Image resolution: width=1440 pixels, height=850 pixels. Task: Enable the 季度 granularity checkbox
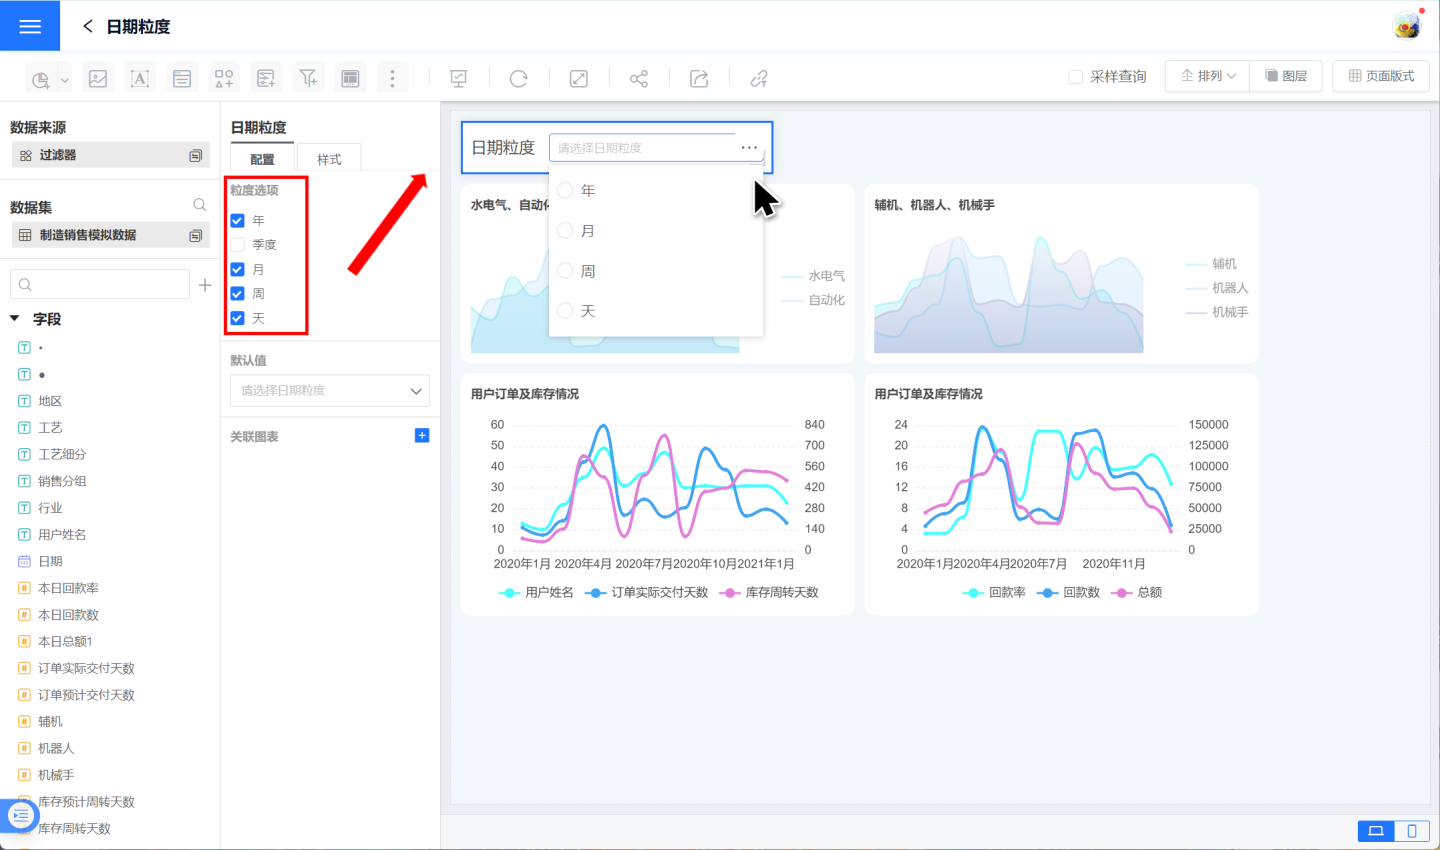[x=238, y=244]
